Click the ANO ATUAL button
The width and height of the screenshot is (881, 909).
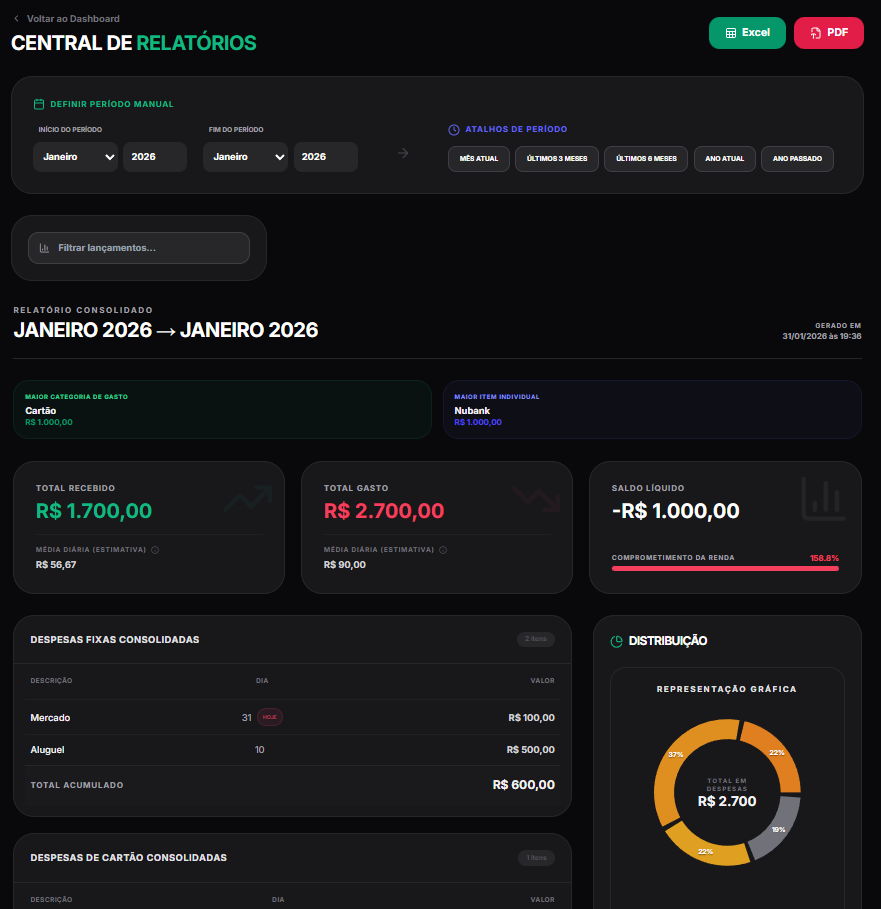click(724, 158)
